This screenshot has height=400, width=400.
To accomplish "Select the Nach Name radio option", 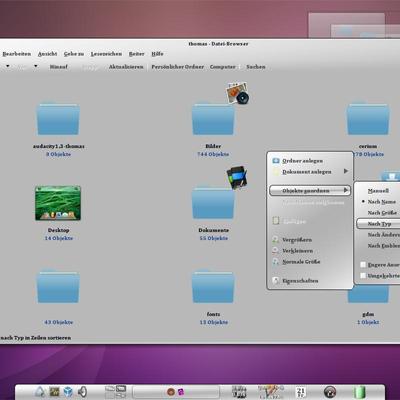I will [378, 202].
